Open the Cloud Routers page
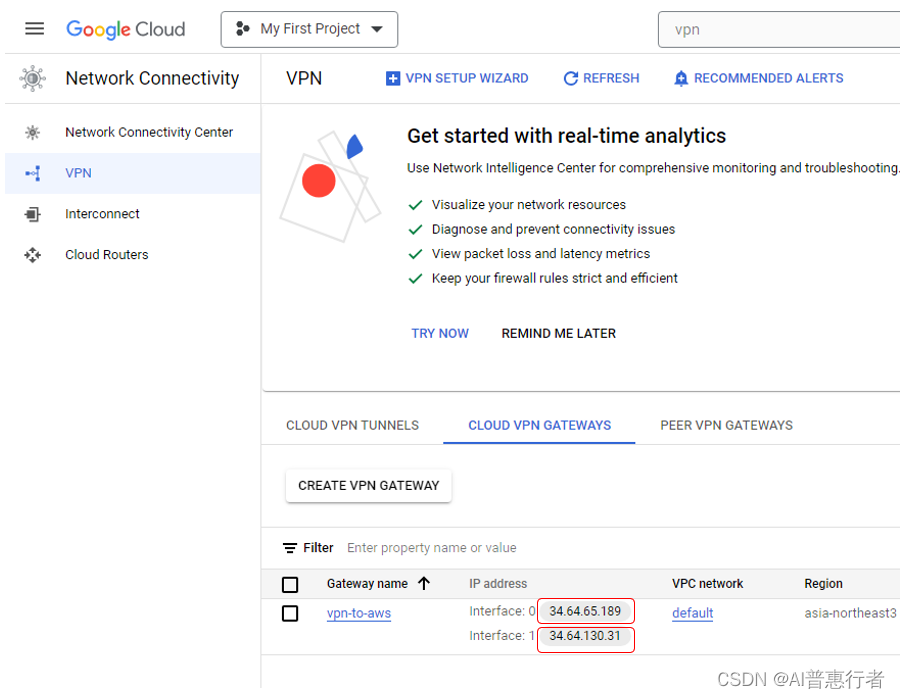This screenshot has width=900, height=698. pos(107,255)
